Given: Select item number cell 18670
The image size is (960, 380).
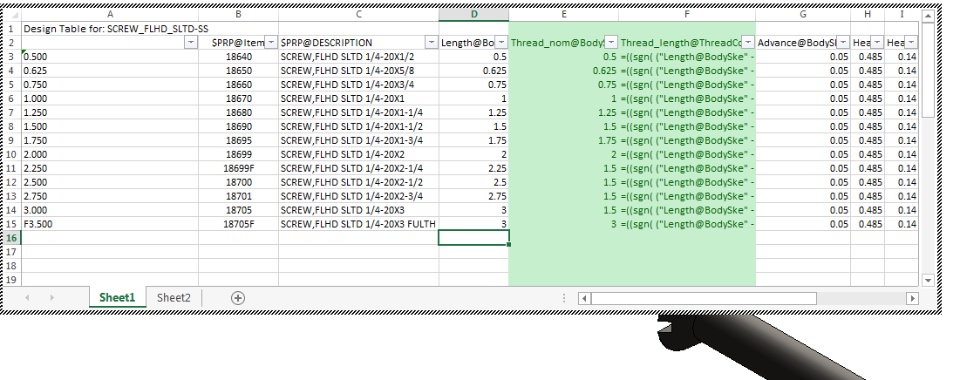Looking at the screenshot, I should click(x=238, y=99).
